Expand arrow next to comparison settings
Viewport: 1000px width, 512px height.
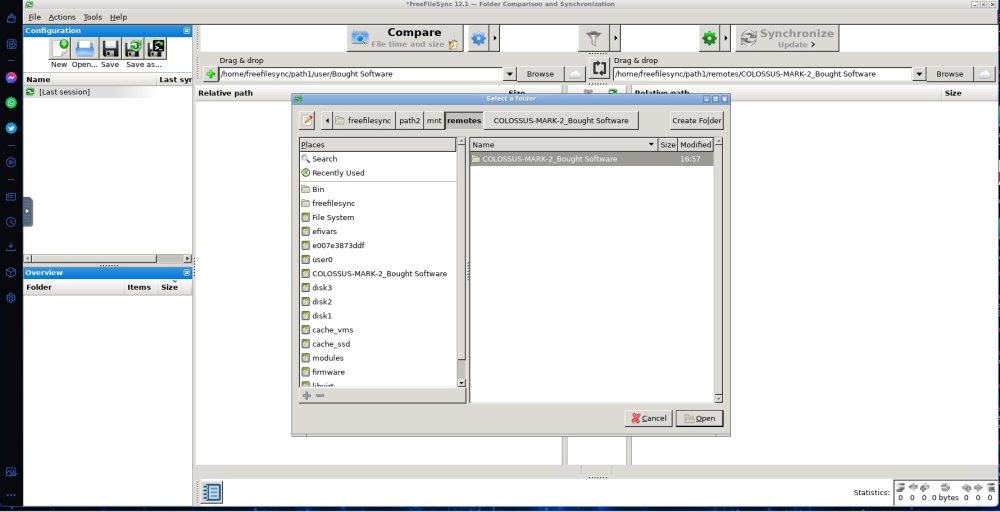click(495, 39)
